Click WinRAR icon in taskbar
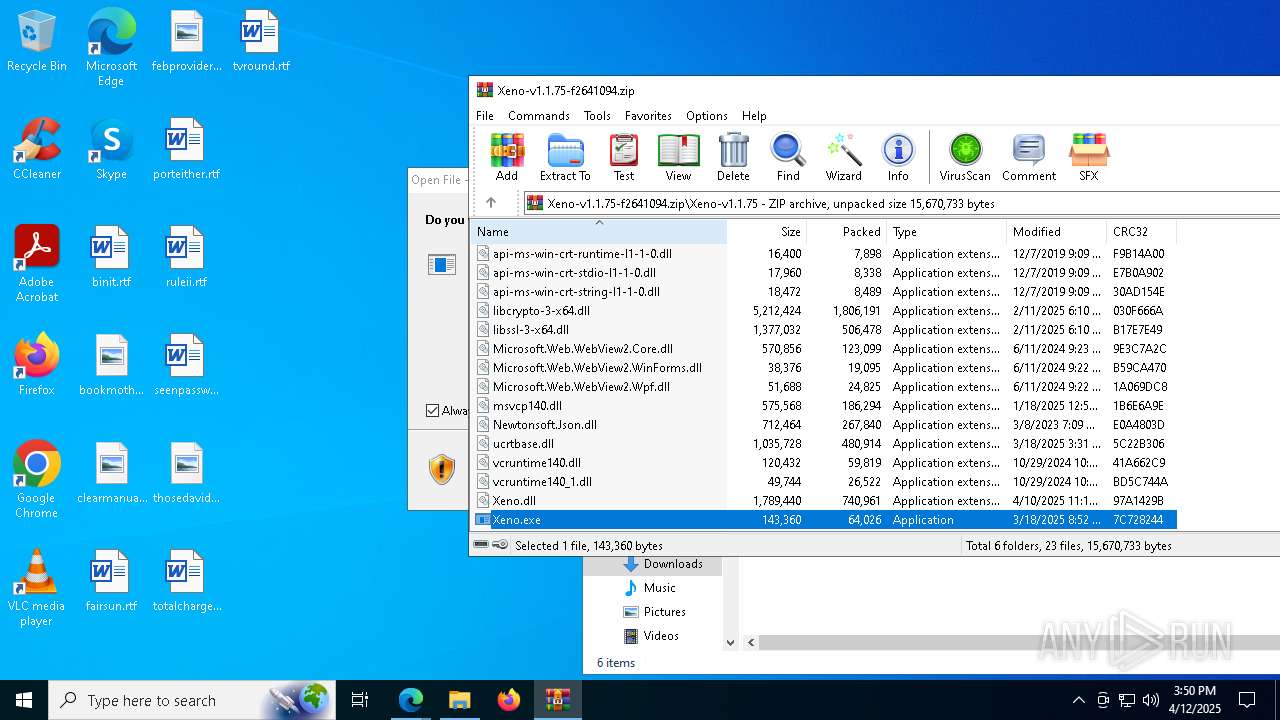 point(557,700)
